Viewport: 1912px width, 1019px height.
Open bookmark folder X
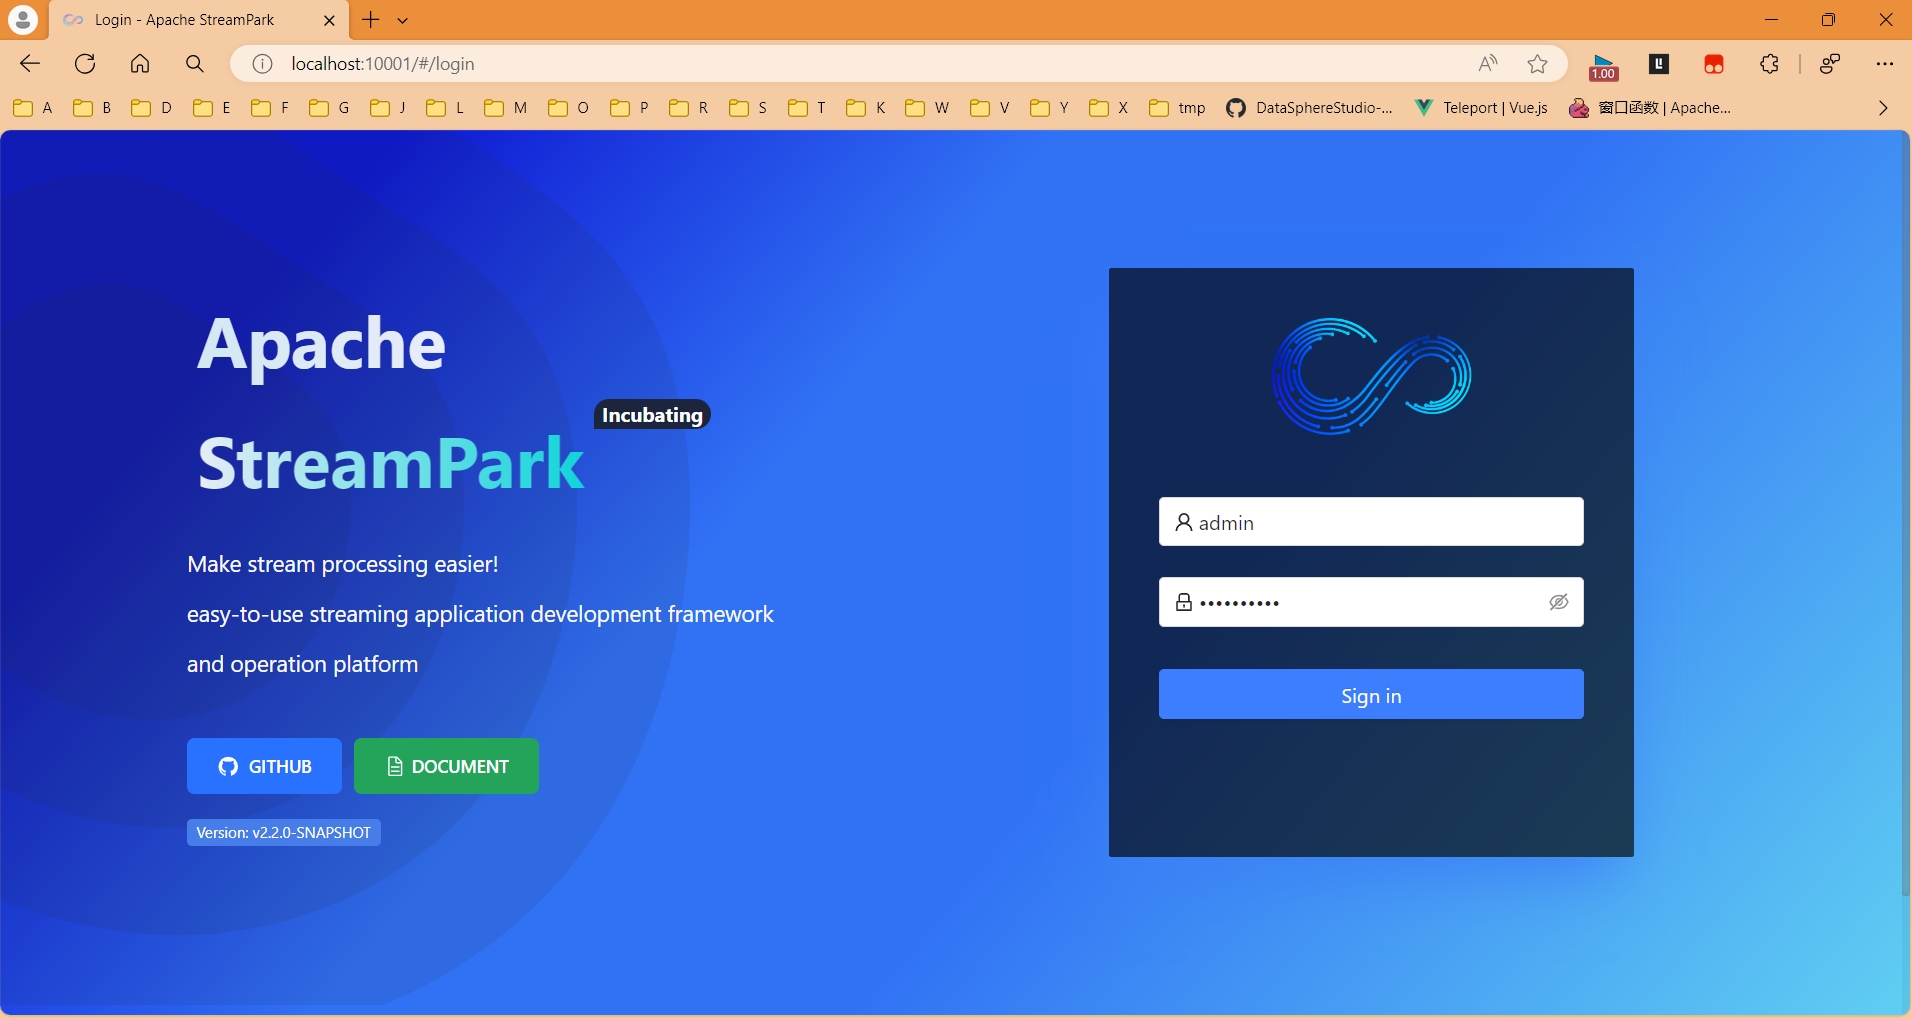(x=1109, y=108)
